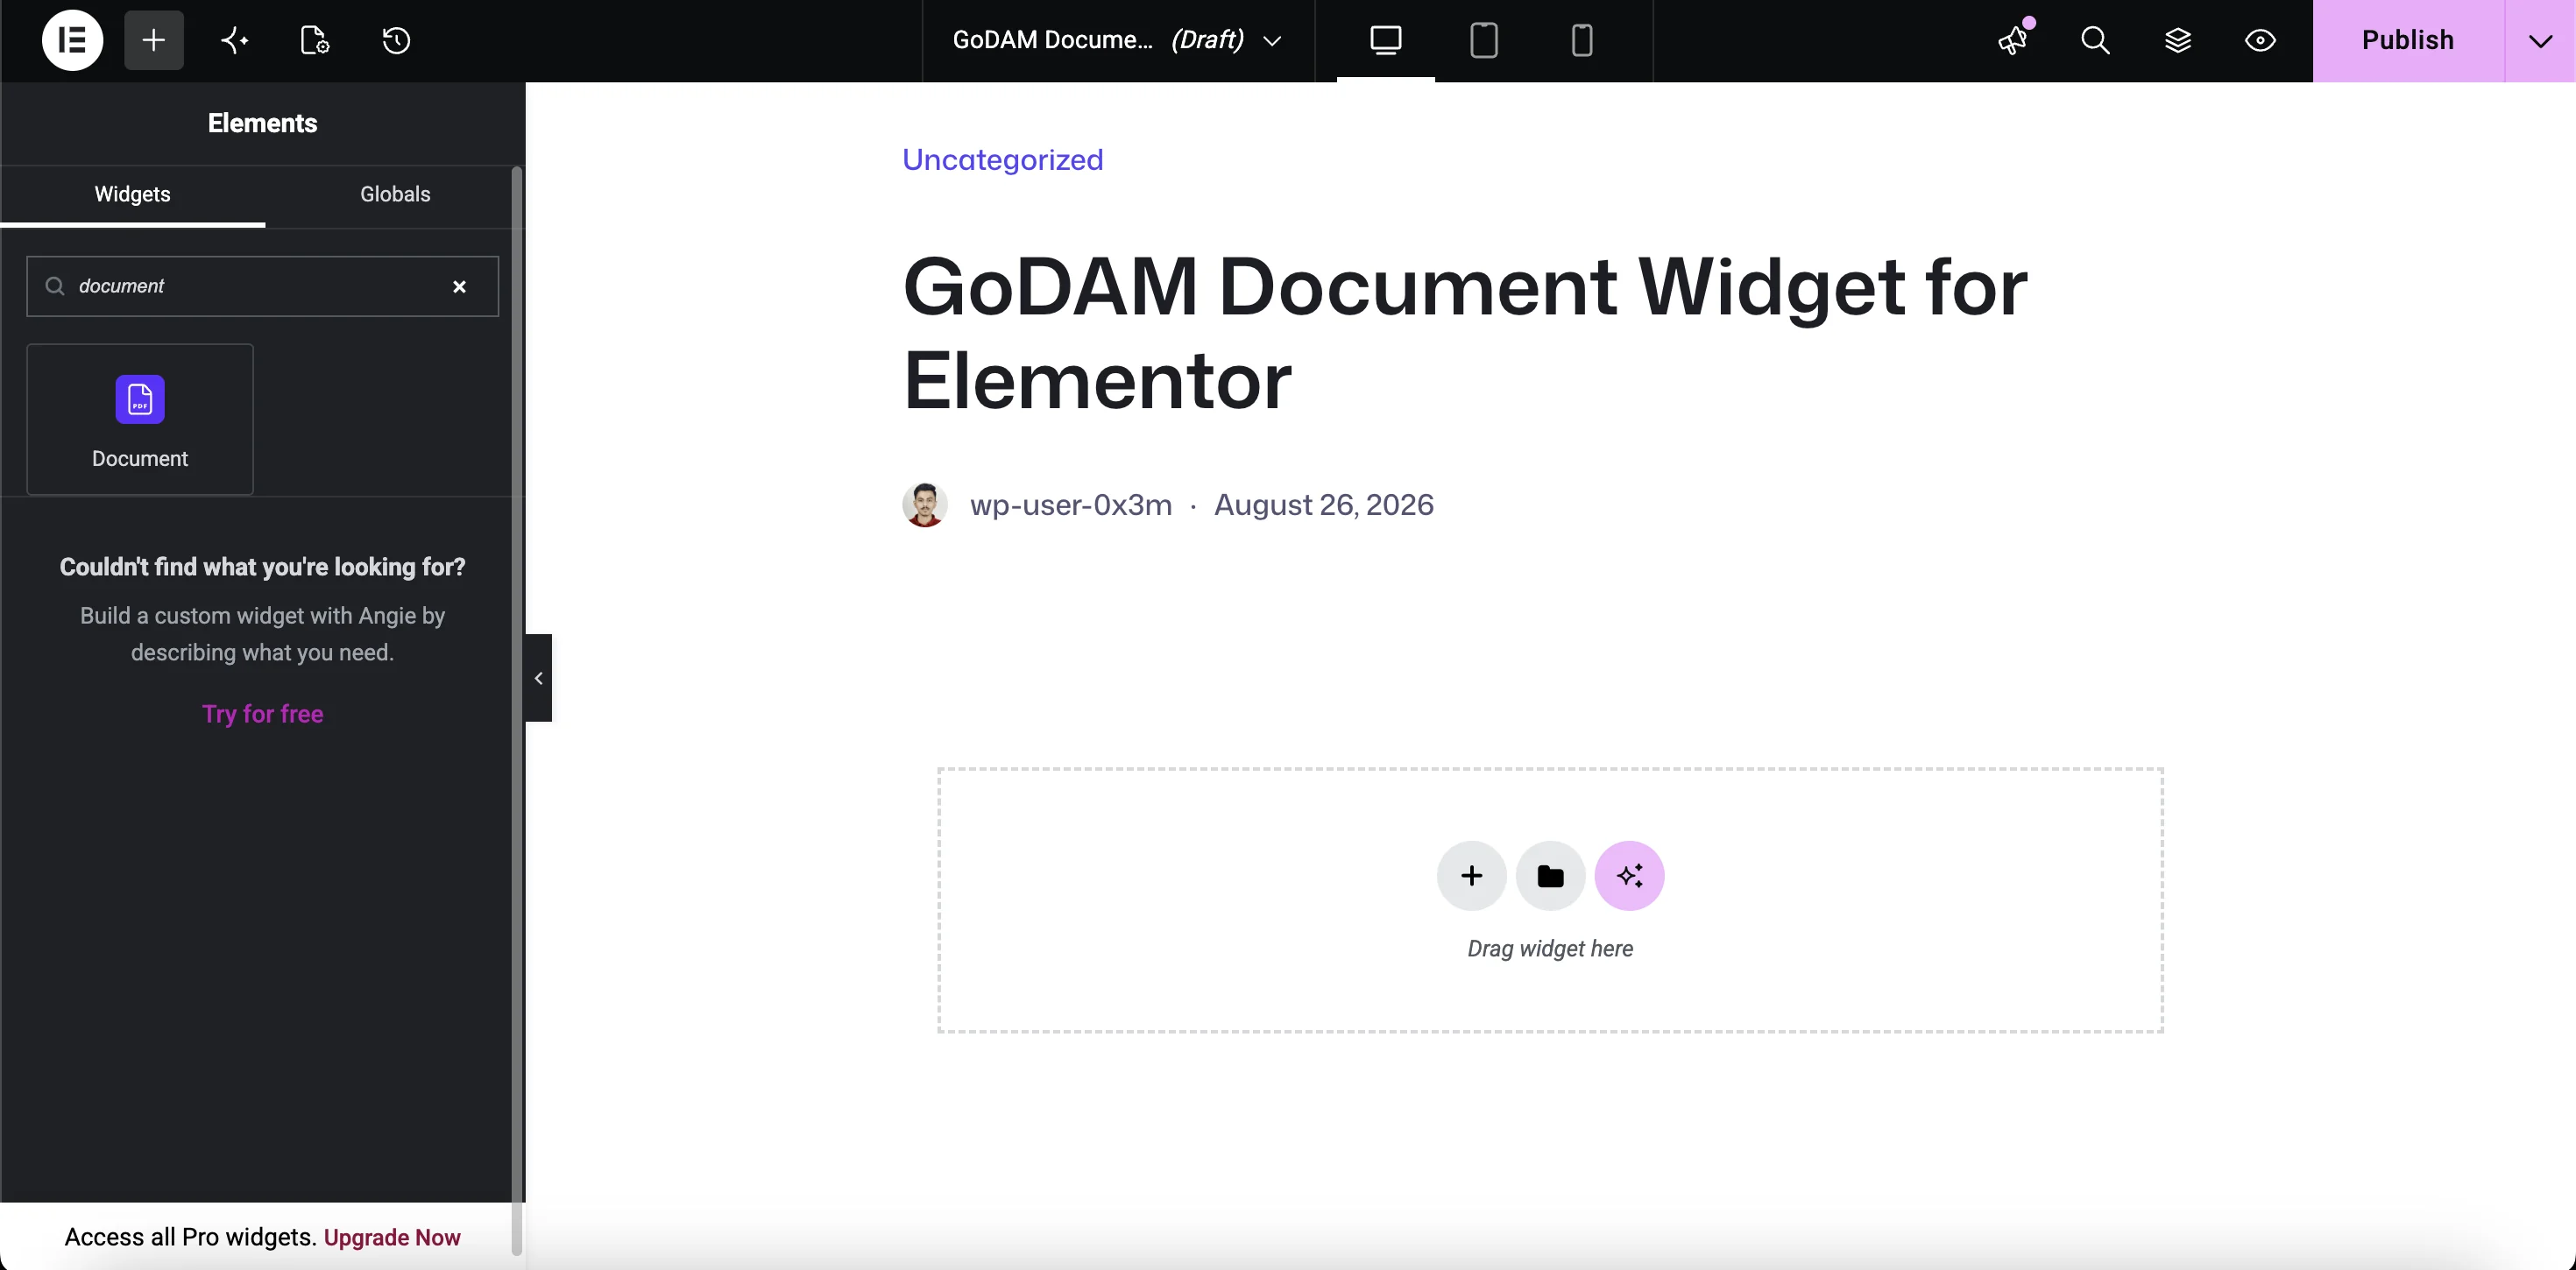Click the author avatar image
Viewport: 2576px width, 1270px height.
(x=925, y=505)
